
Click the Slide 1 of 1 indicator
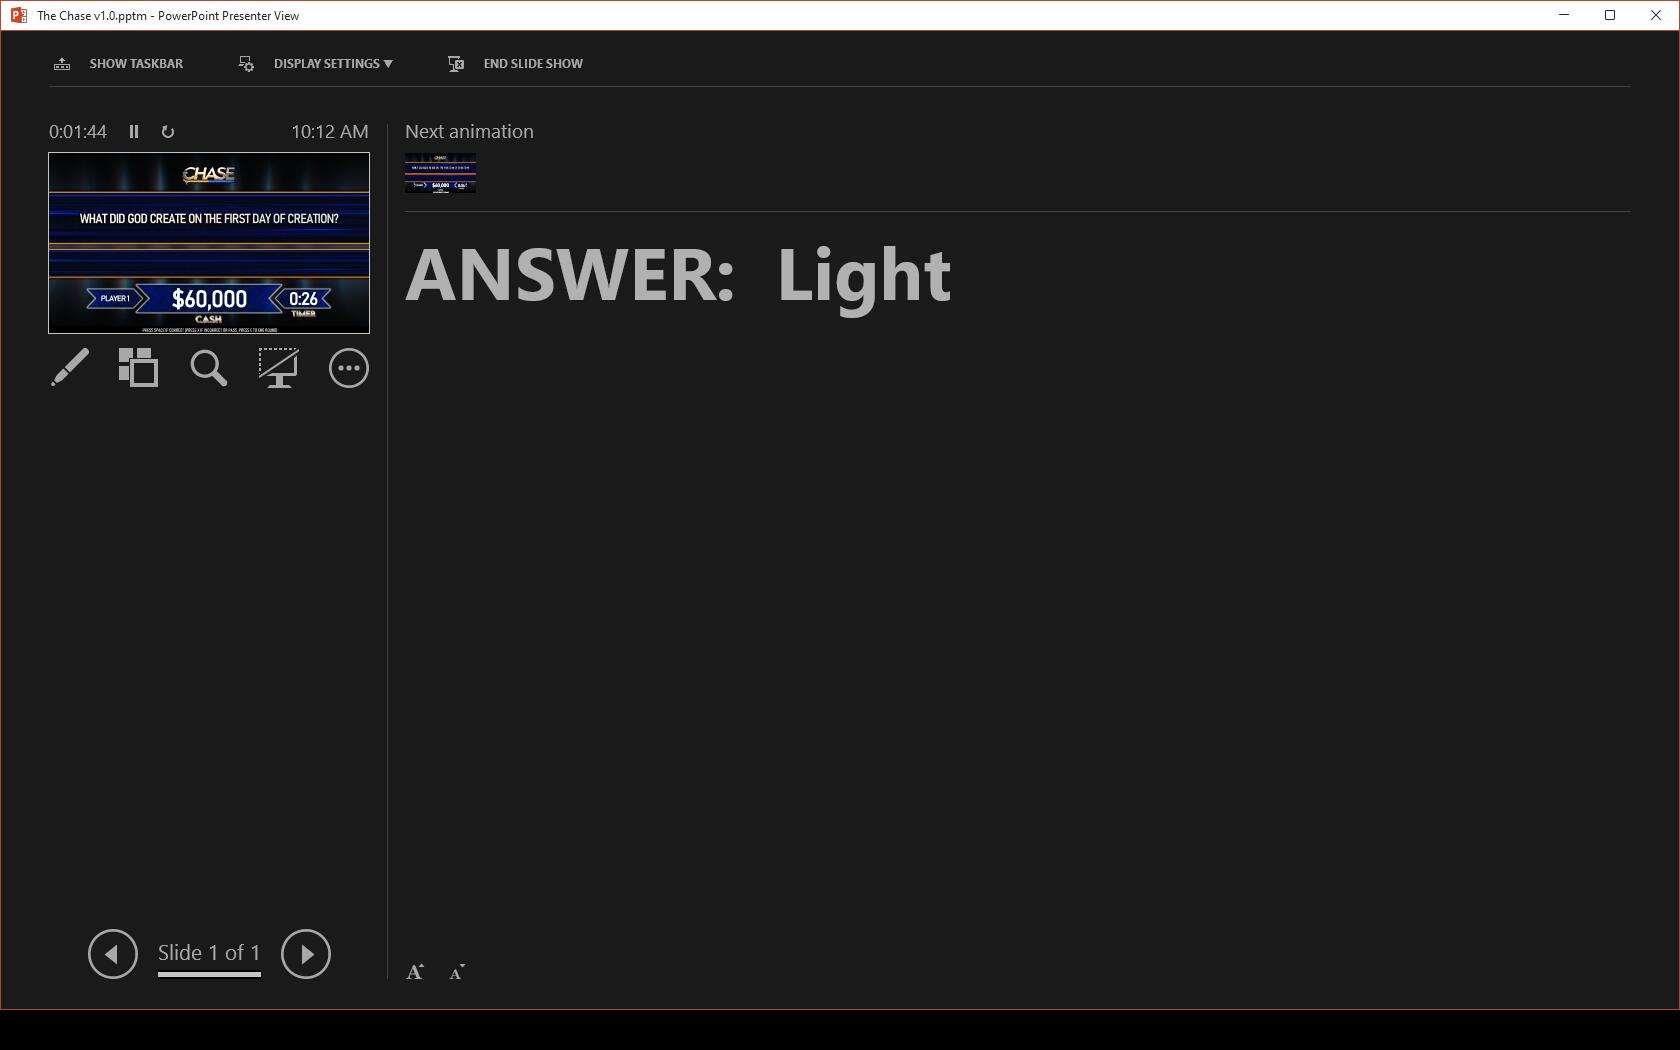coord(209,953)
